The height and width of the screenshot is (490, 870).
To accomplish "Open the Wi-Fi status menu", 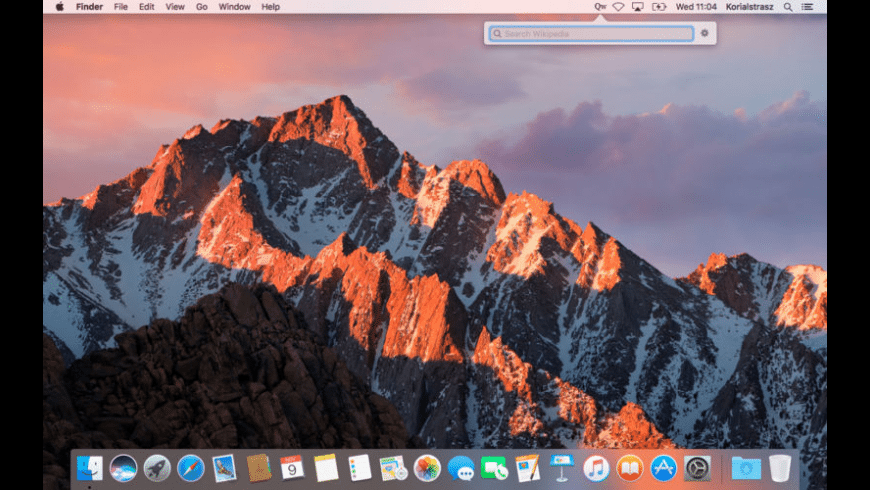I will pyautogui.click(x=618, y=7).
